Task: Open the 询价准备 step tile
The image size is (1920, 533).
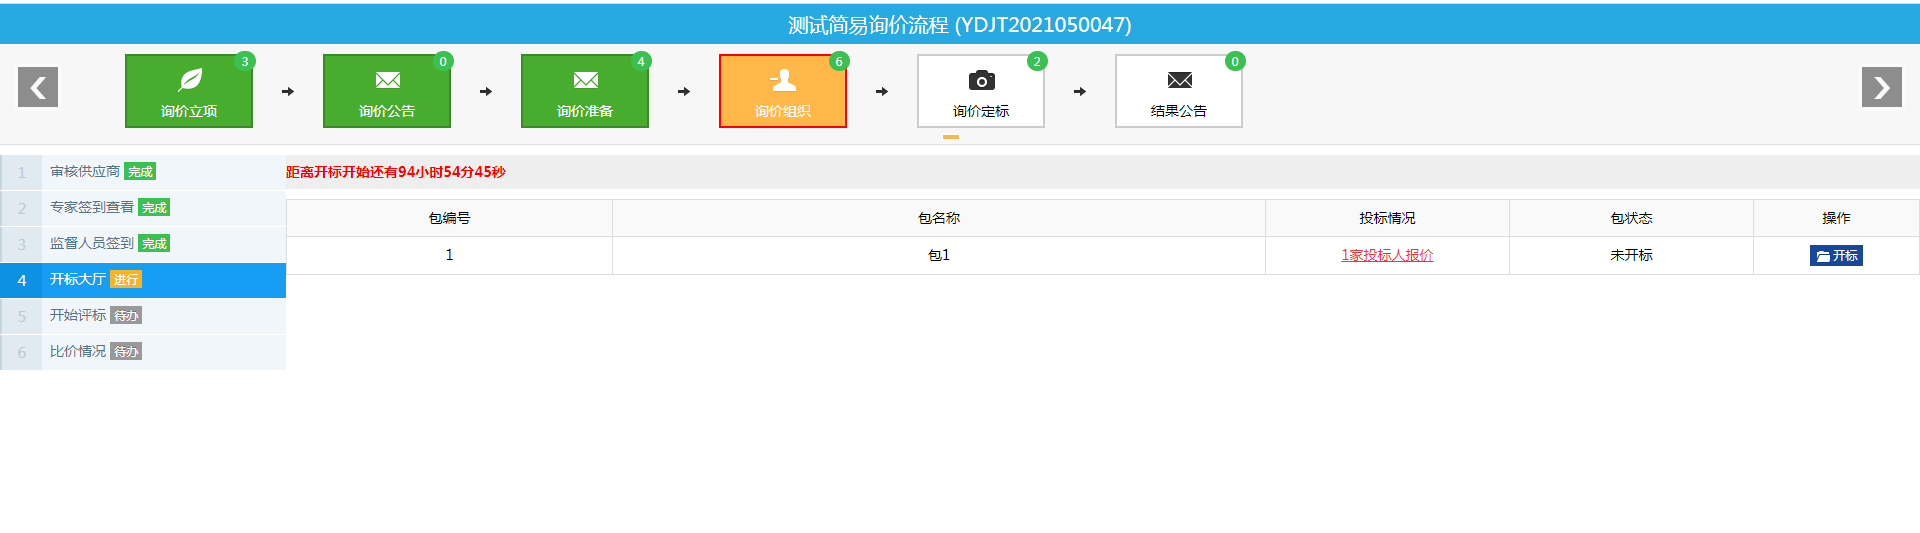Action: coord(584,91)
